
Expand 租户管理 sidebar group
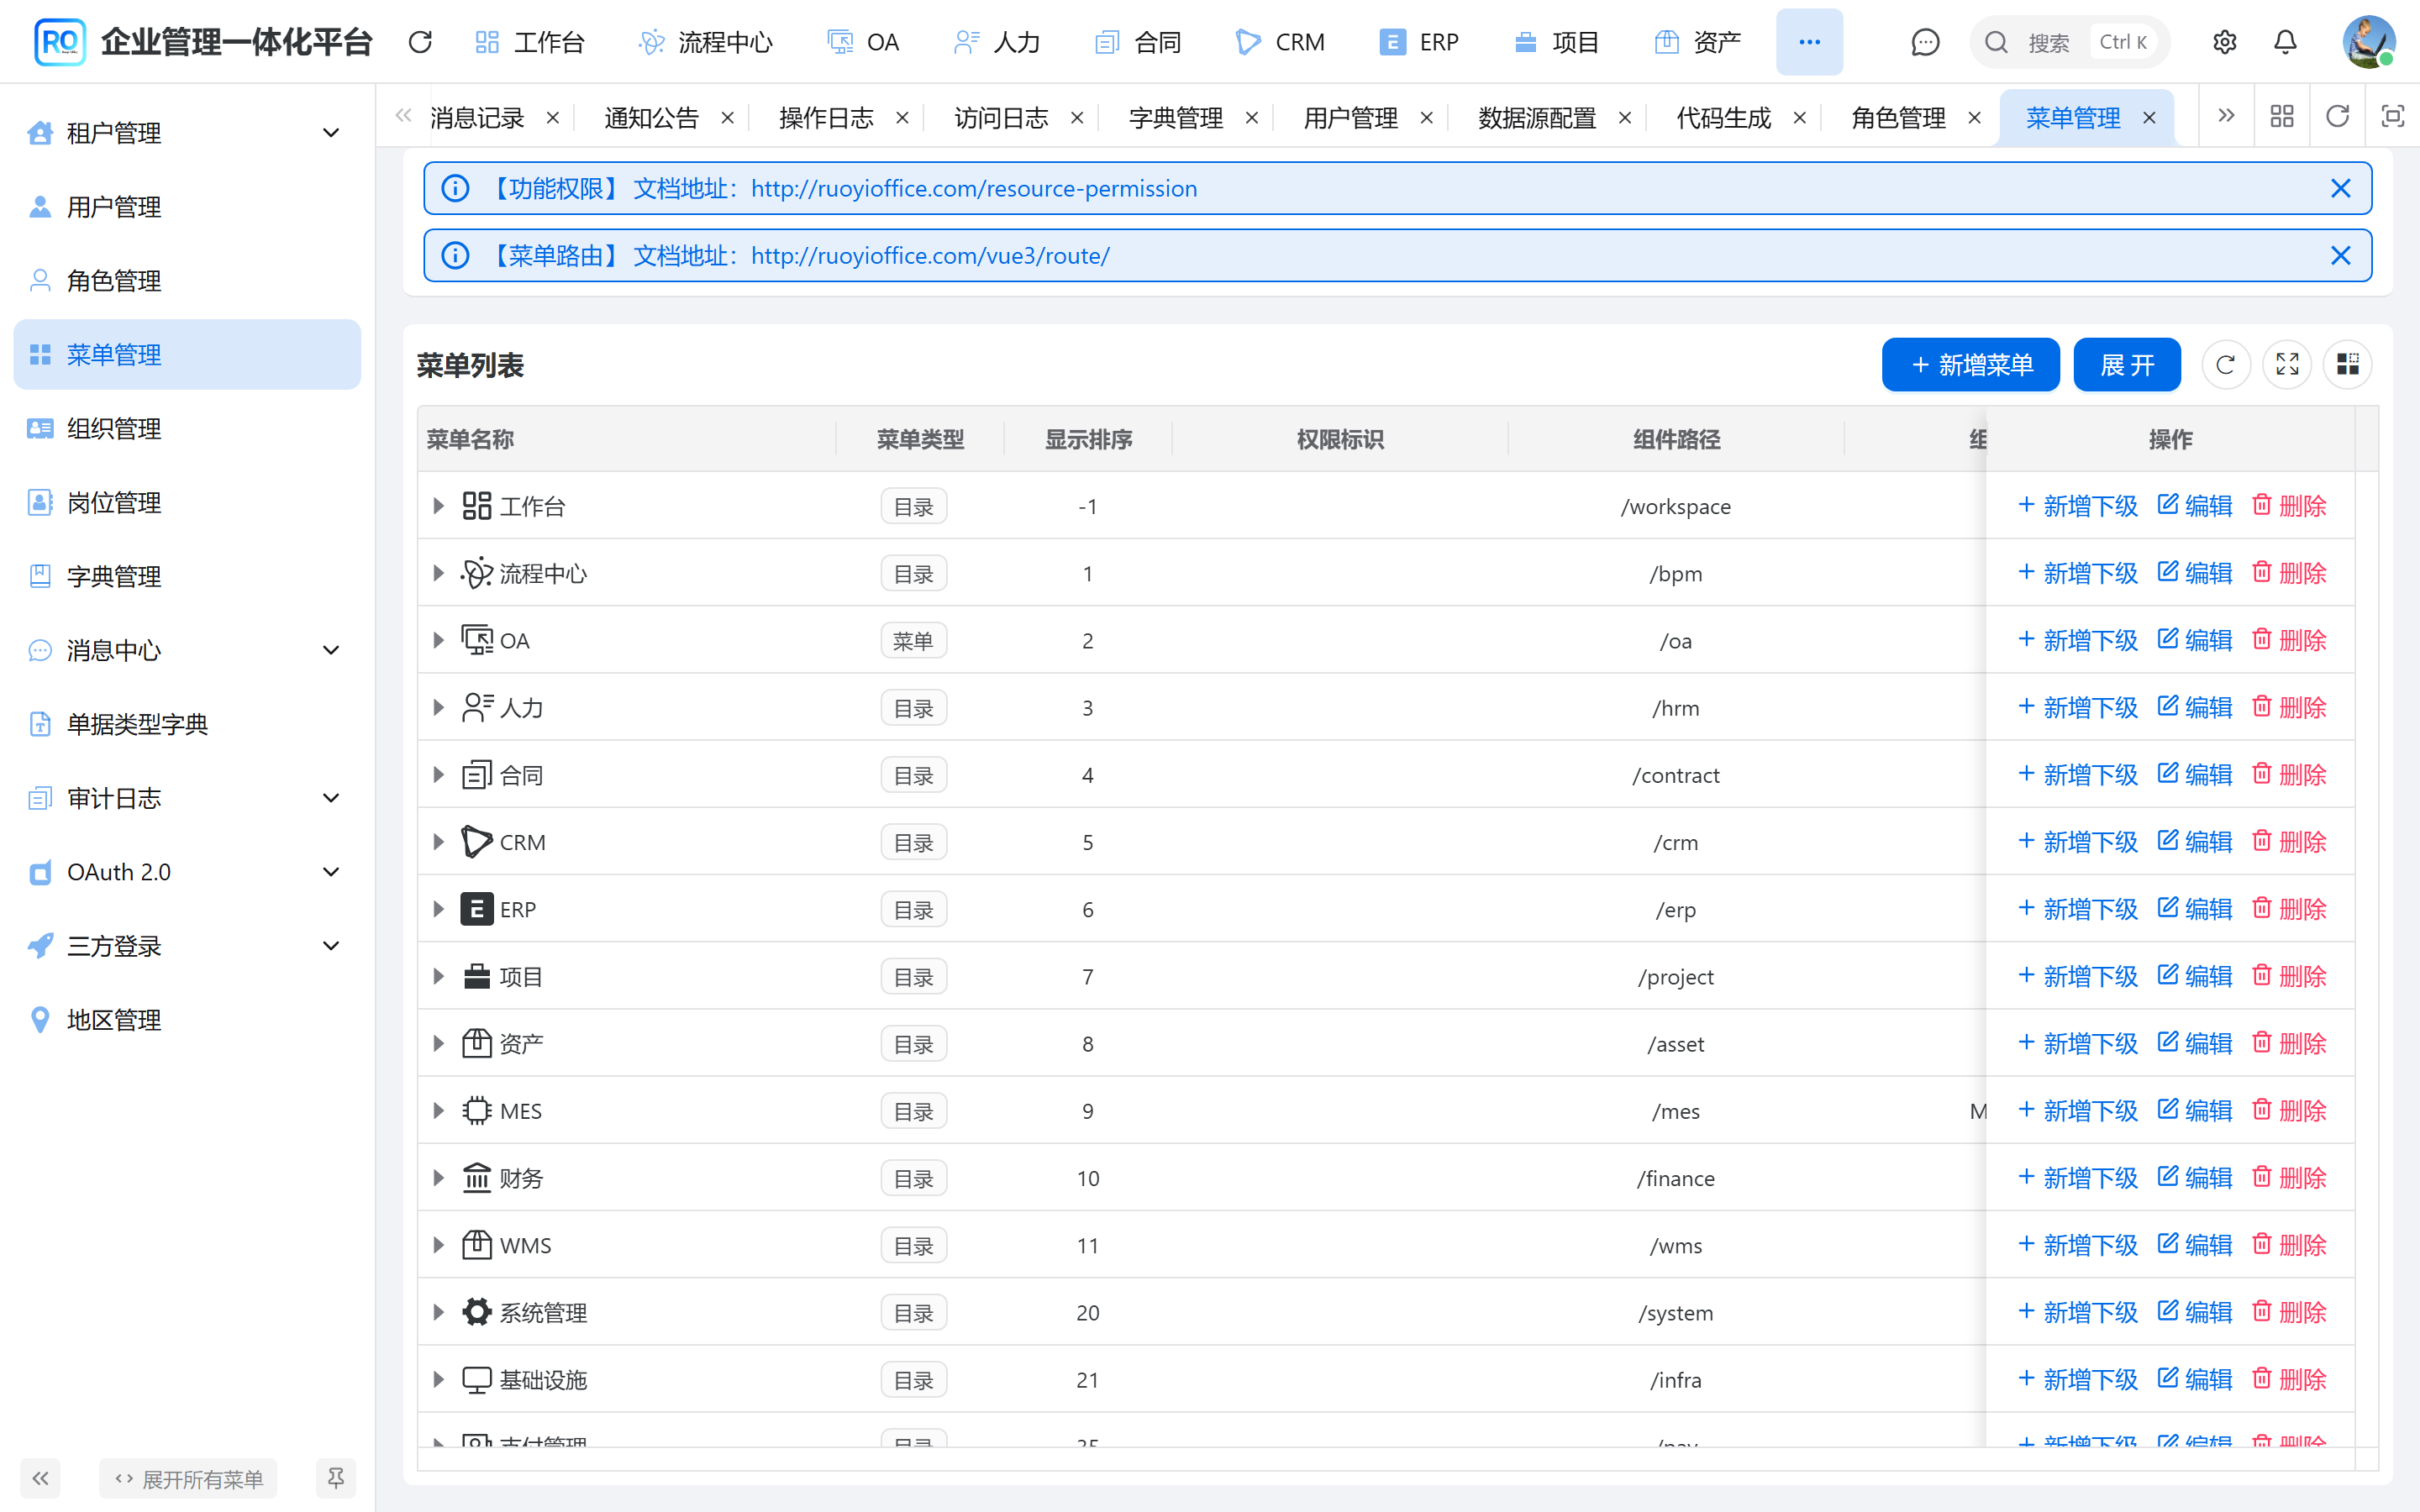[x=187, y=133]
